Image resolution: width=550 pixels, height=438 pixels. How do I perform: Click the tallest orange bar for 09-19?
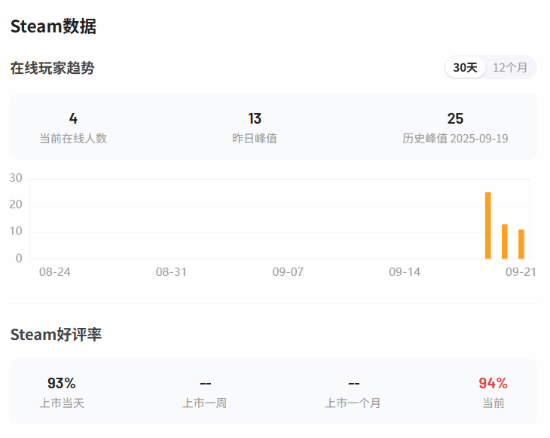(x=488, y=225)
